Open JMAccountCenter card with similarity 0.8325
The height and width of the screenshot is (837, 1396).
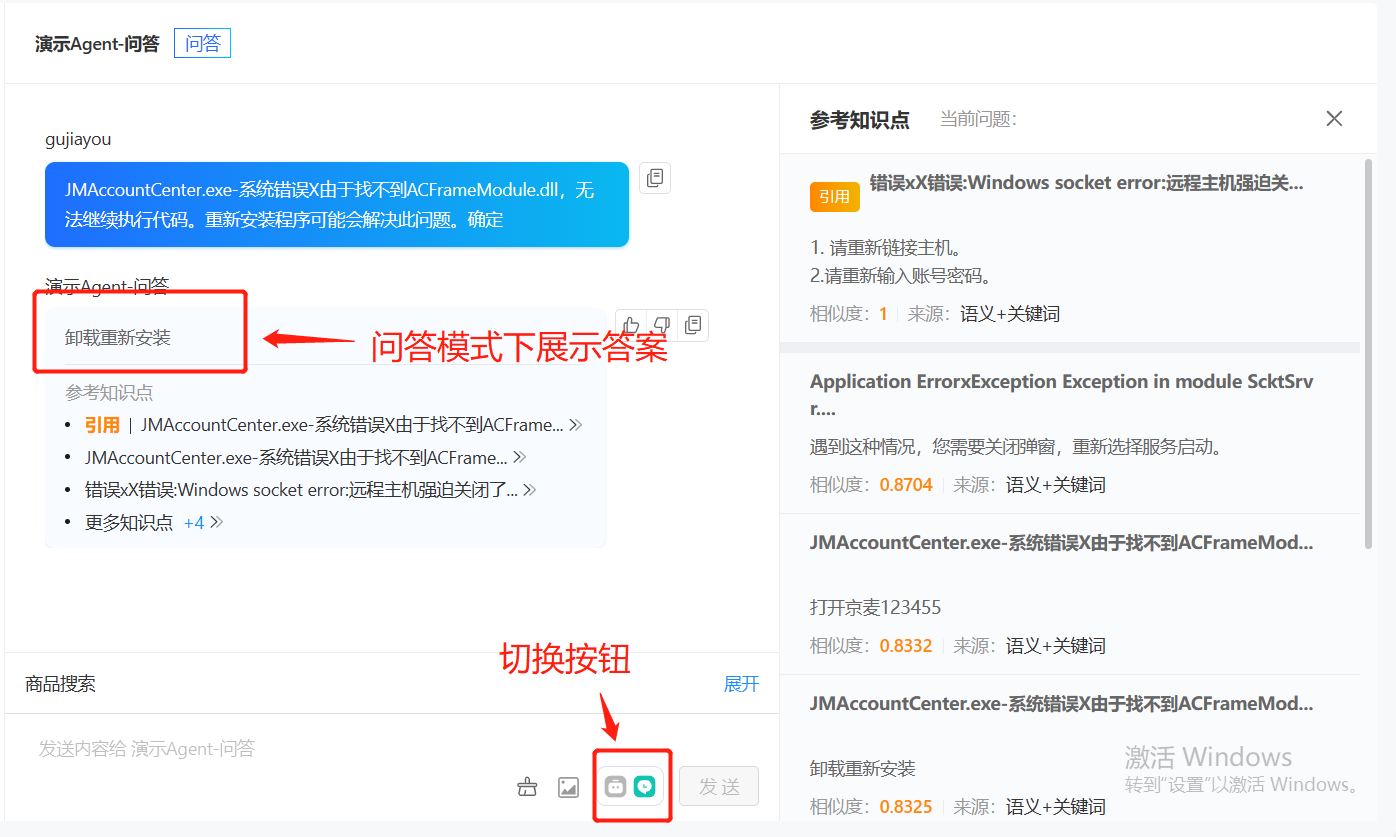[1062, 704]
